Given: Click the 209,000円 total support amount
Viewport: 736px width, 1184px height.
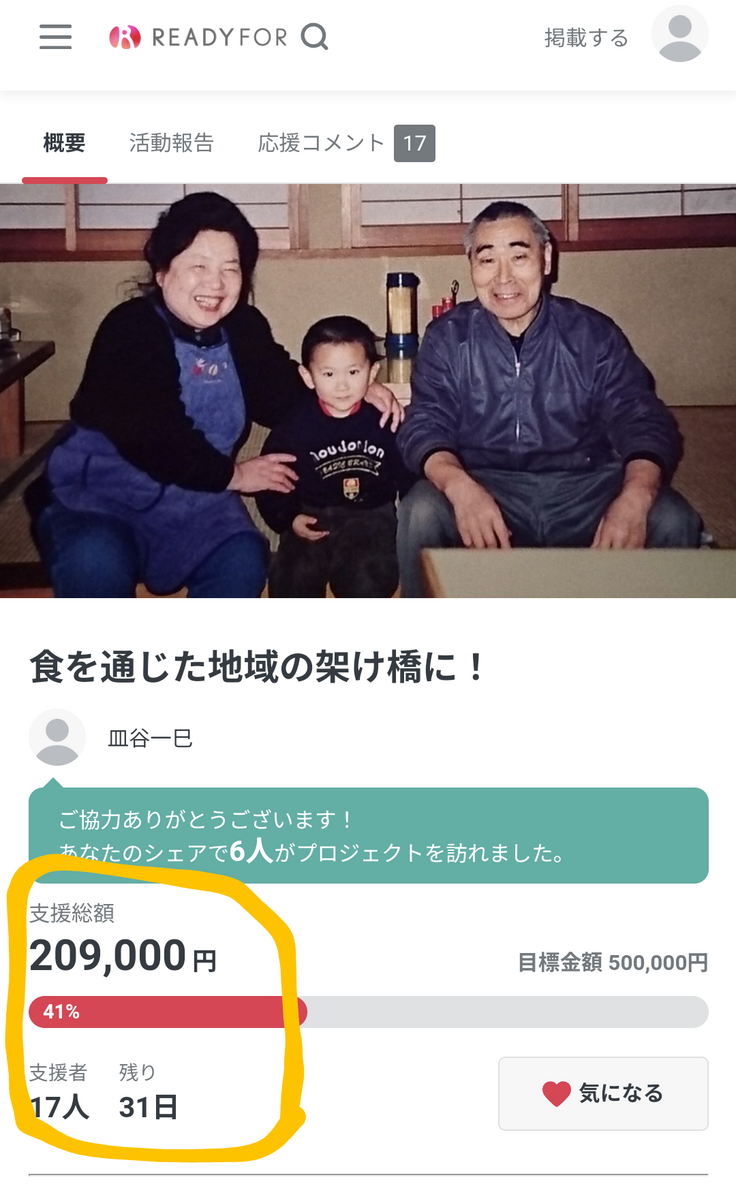Looking at the screenshot, I should pyautogui.click(x=123, y=956).
